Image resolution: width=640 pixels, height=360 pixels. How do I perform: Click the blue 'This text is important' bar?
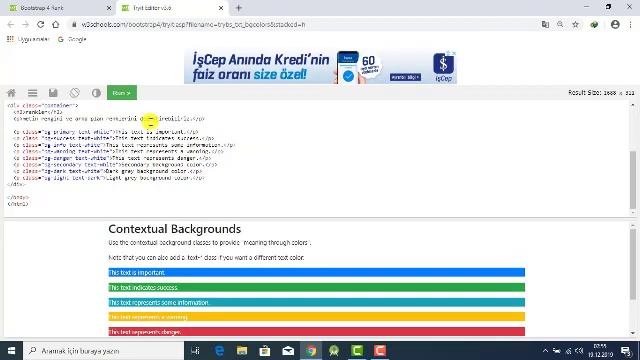click(317, 272)
